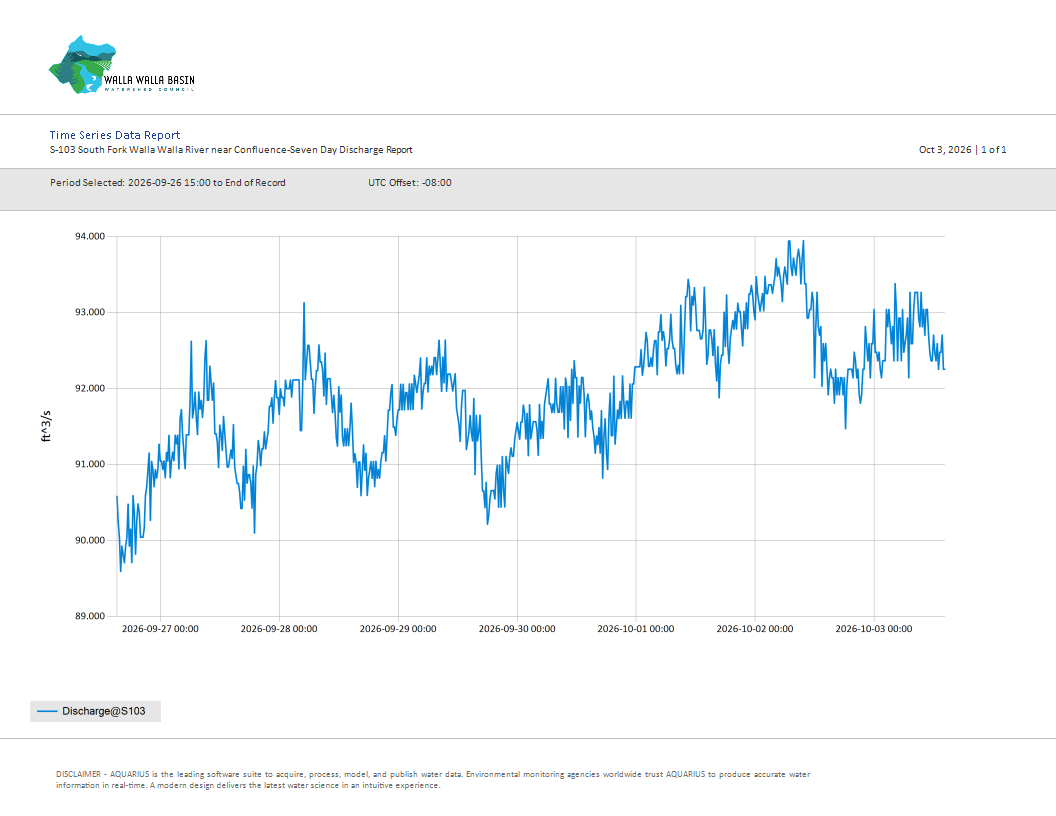The image size is (1056, 816).
Task: Click the 2026-09-30 00:00 axis label
Action: 517,629
